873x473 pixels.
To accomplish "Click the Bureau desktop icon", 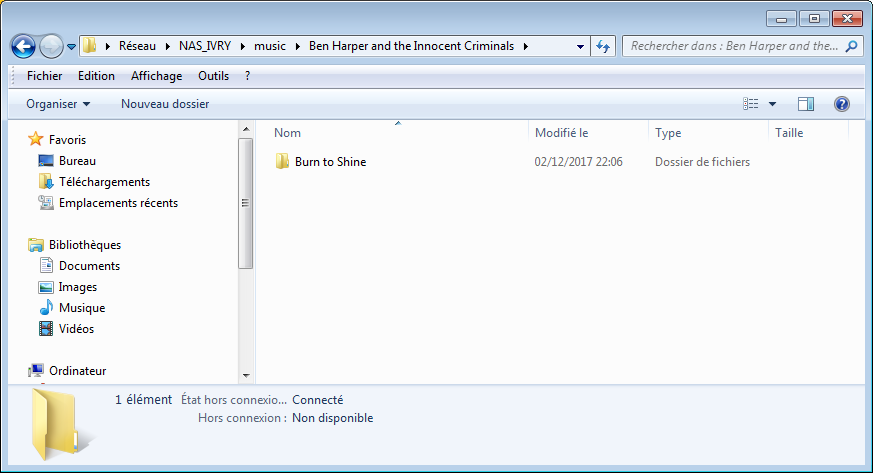I will coord(46,161).
